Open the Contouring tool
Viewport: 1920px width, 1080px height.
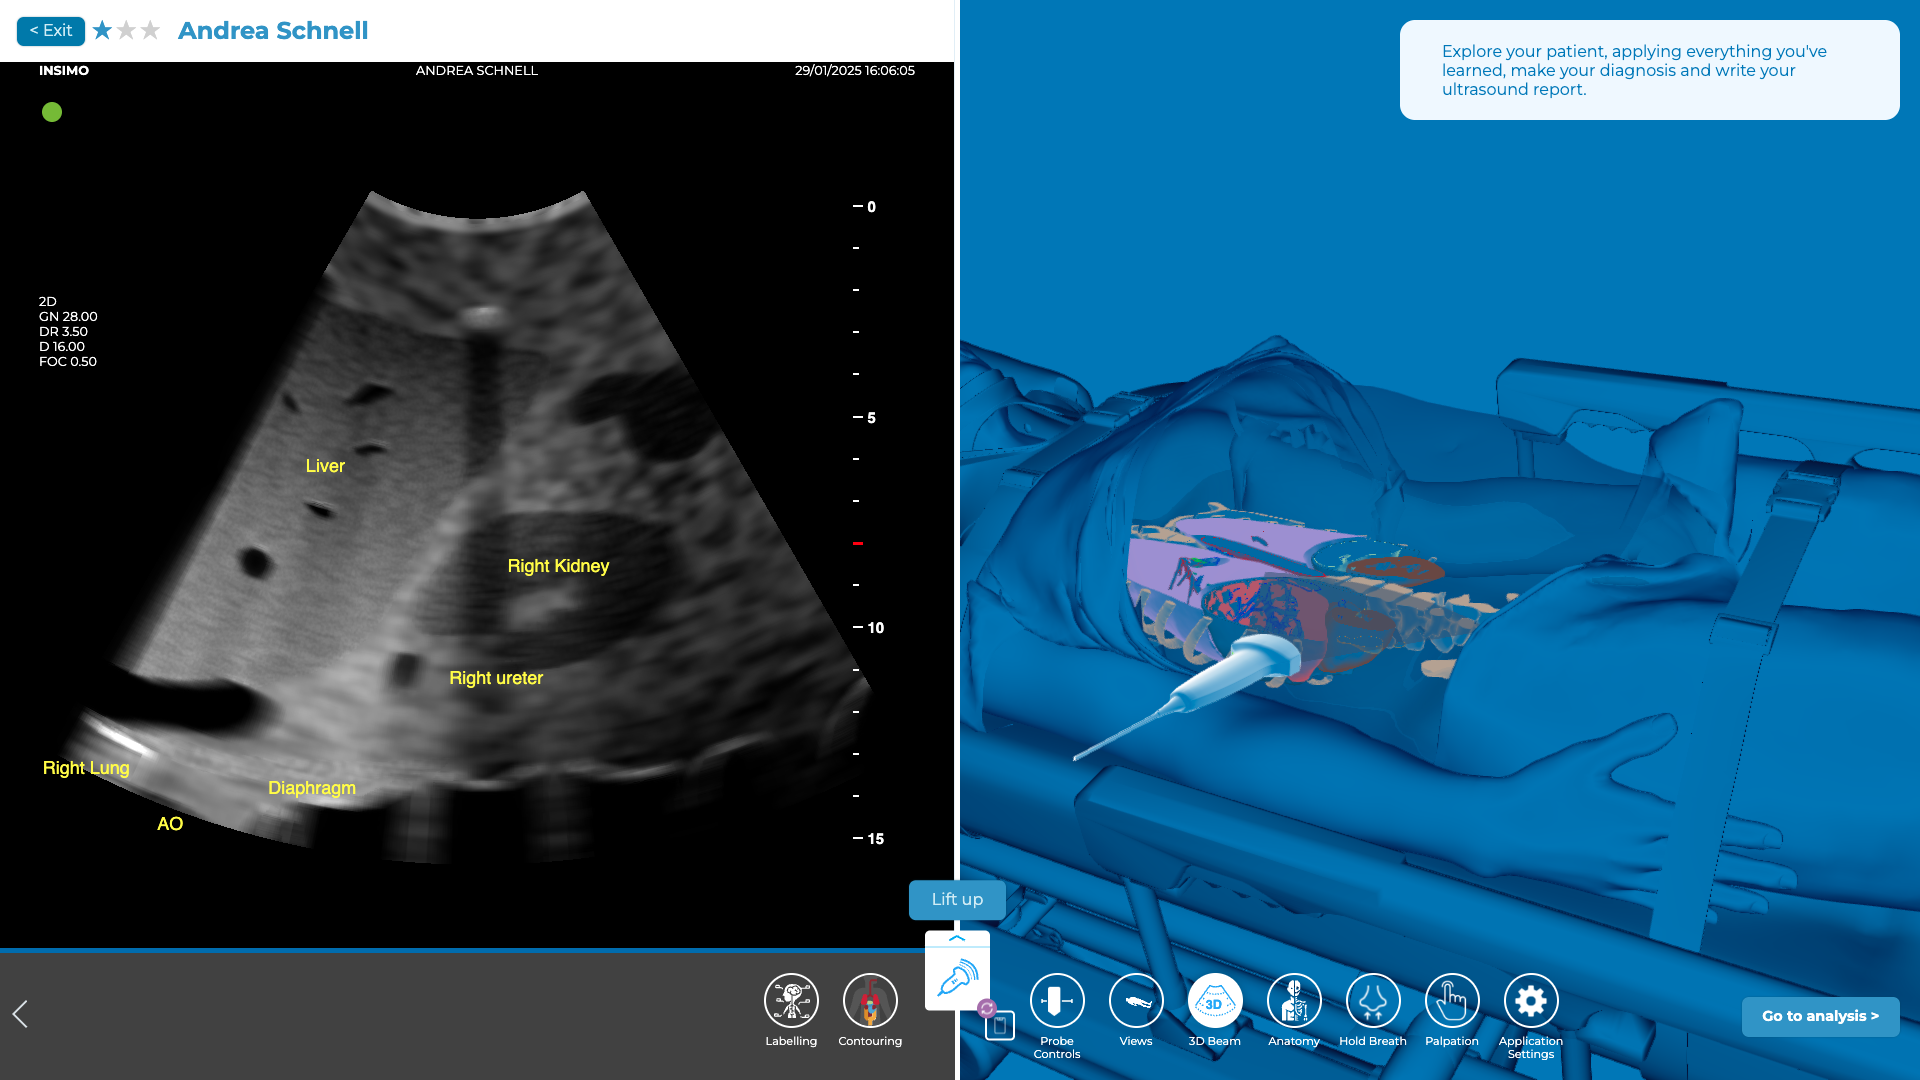coord(870,1001)
